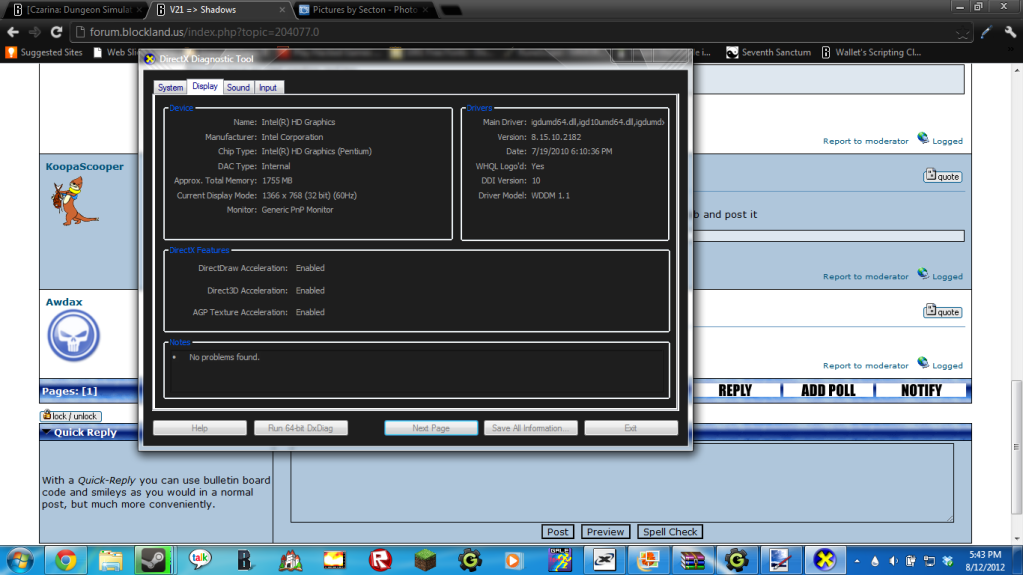Click the Preview button under Quick Reply
Viewport: 1023px width, 575px height.
click(x=605, y=532)
